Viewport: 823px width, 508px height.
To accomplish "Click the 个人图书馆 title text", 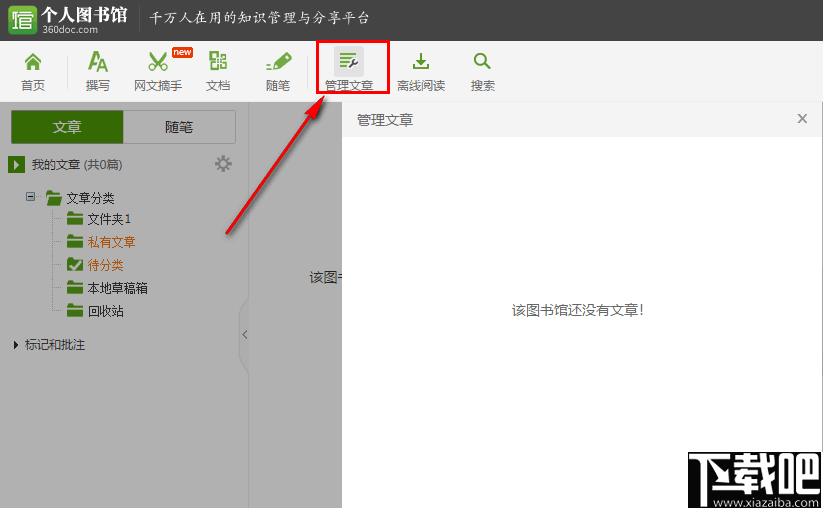I will 84,14.
